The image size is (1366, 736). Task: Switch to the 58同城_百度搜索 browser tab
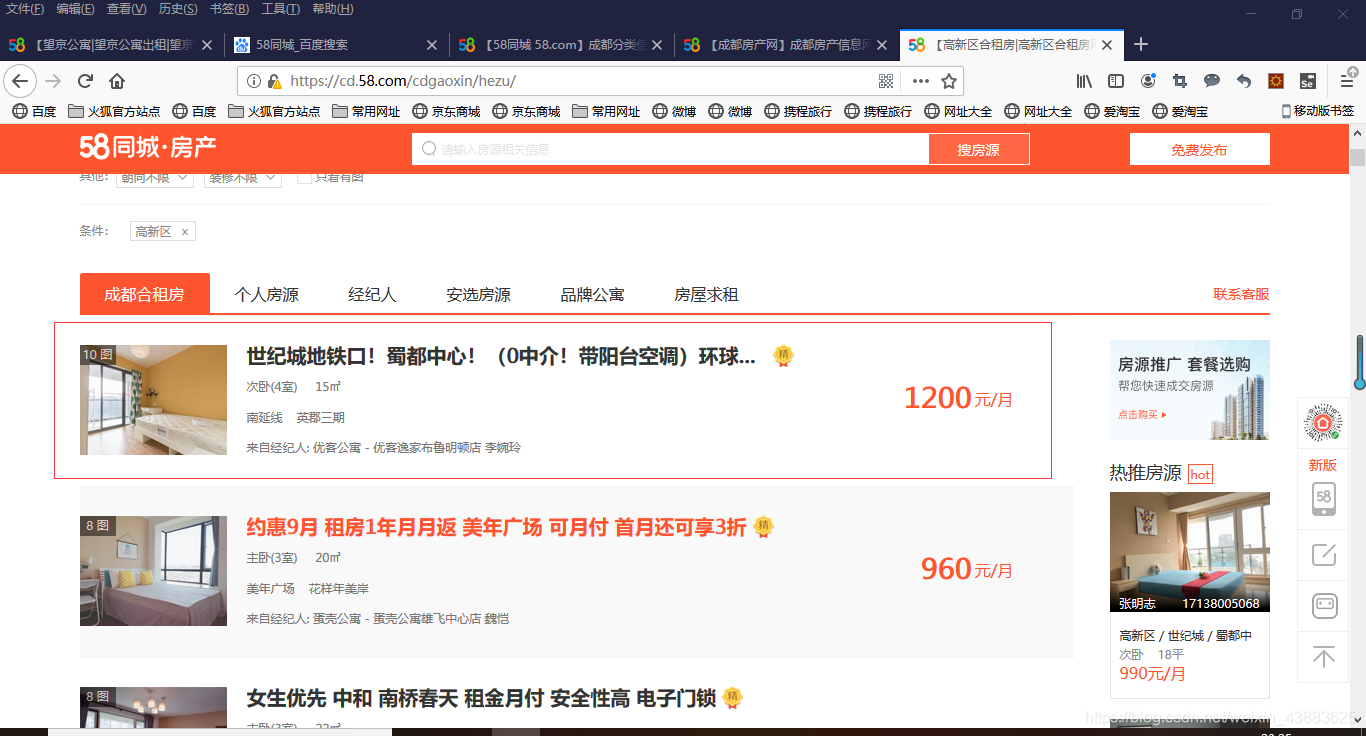(x=336, y=45)
